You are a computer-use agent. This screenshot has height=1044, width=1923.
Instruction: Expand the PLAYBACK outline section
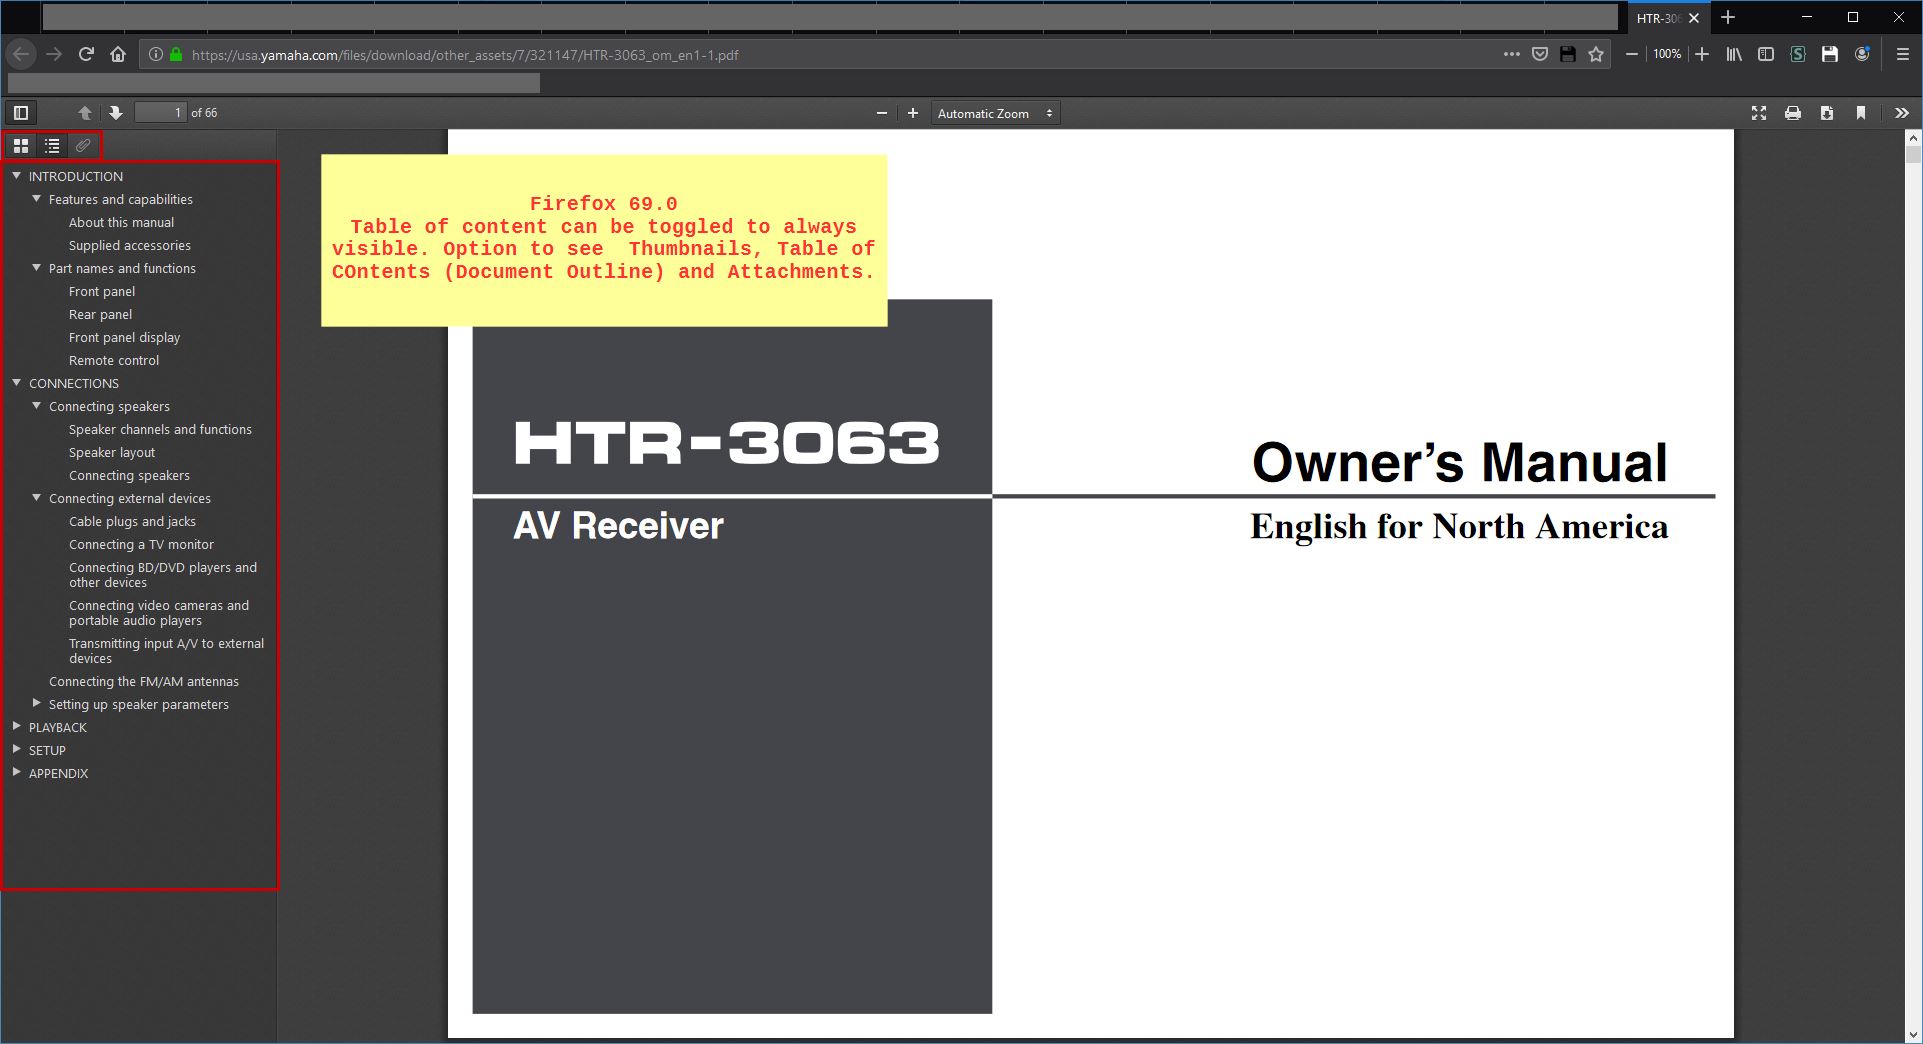point(16,727)
